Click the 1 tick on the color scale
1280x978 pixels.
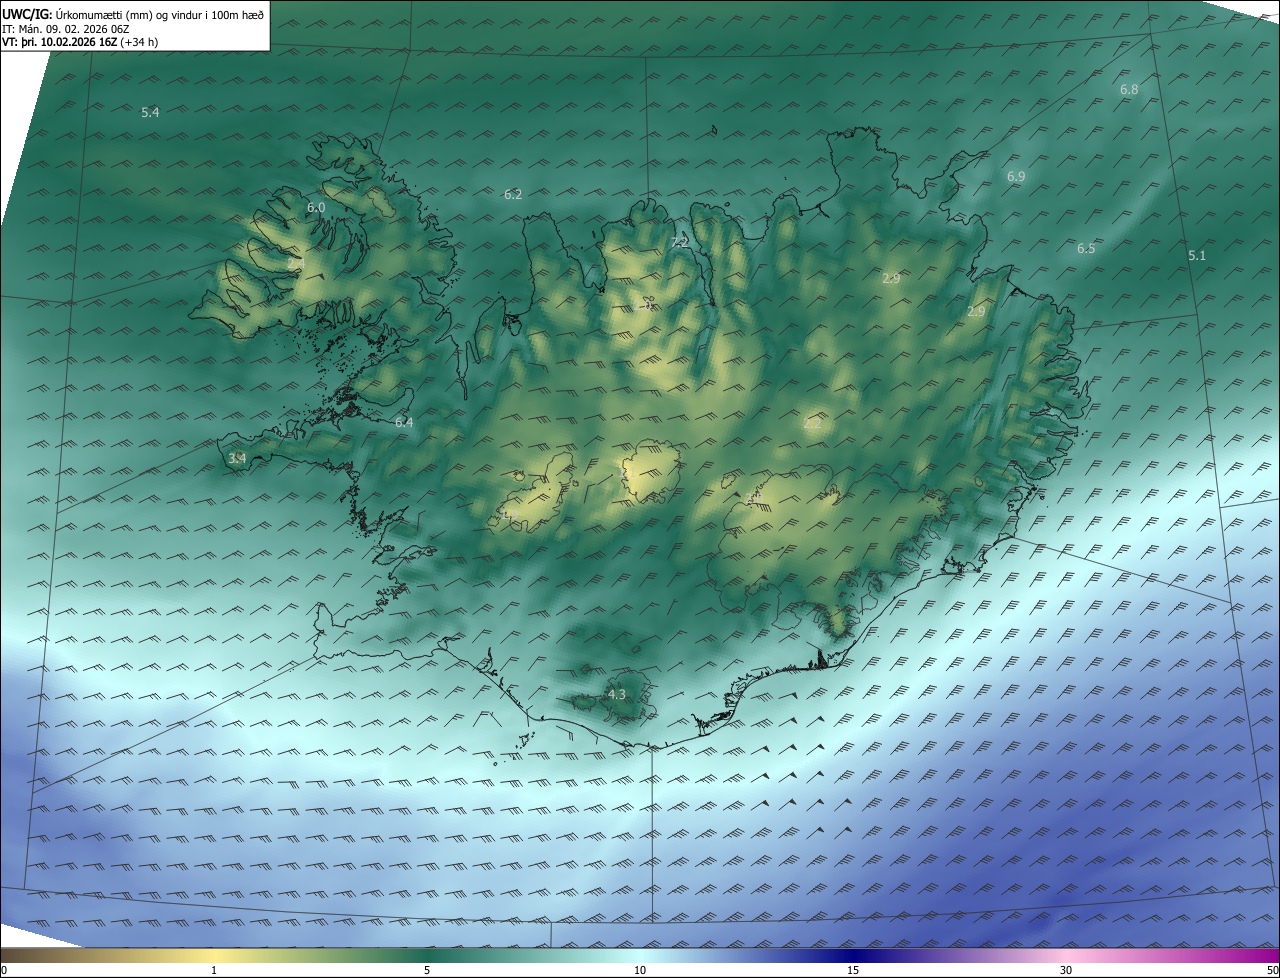coord(215,970)
